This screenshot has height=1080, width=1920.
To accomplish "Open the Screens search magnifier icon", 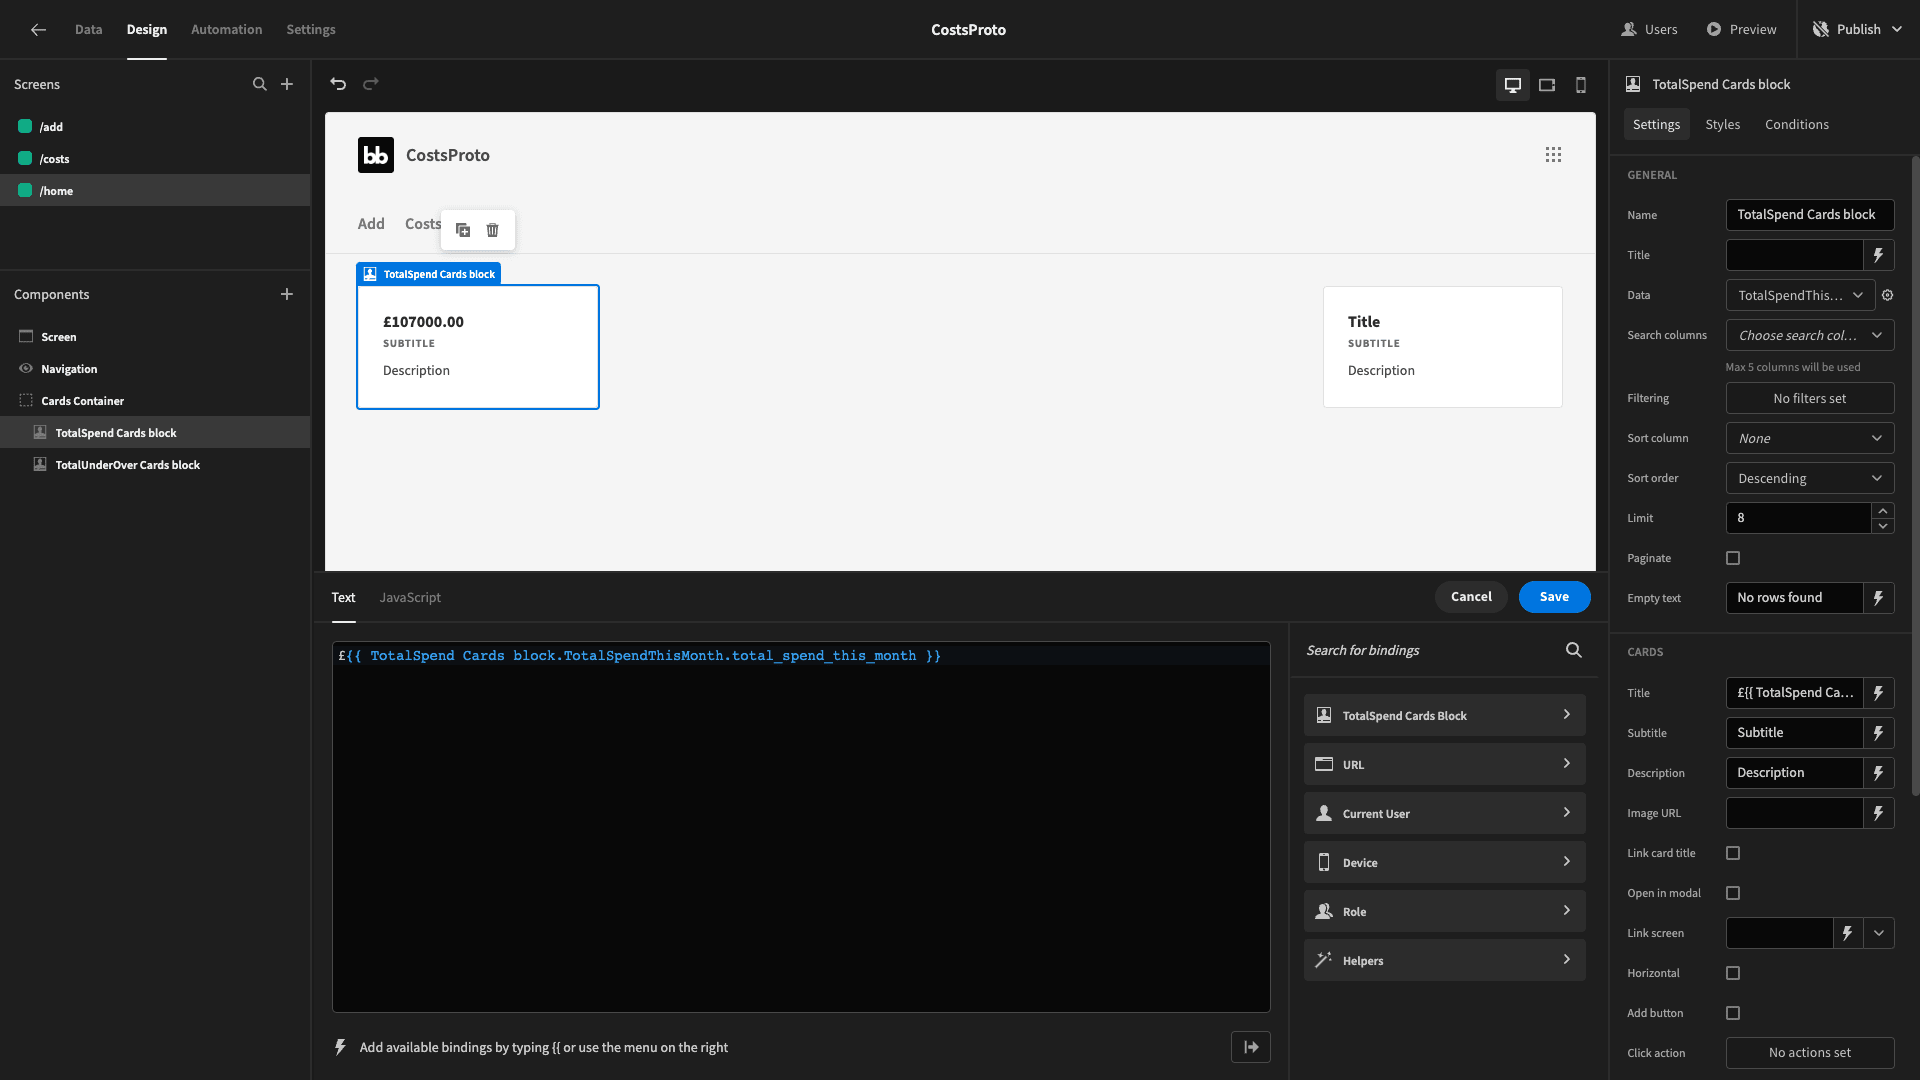I will [x=260, y=84].
